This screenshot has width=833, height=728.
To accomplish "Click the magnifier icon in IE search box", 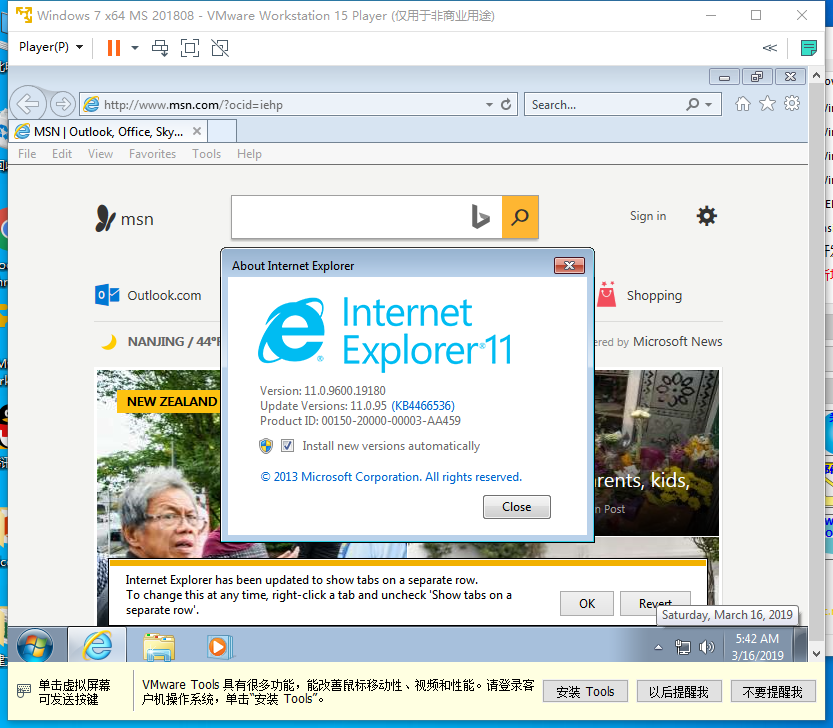I will coord(692,104).
